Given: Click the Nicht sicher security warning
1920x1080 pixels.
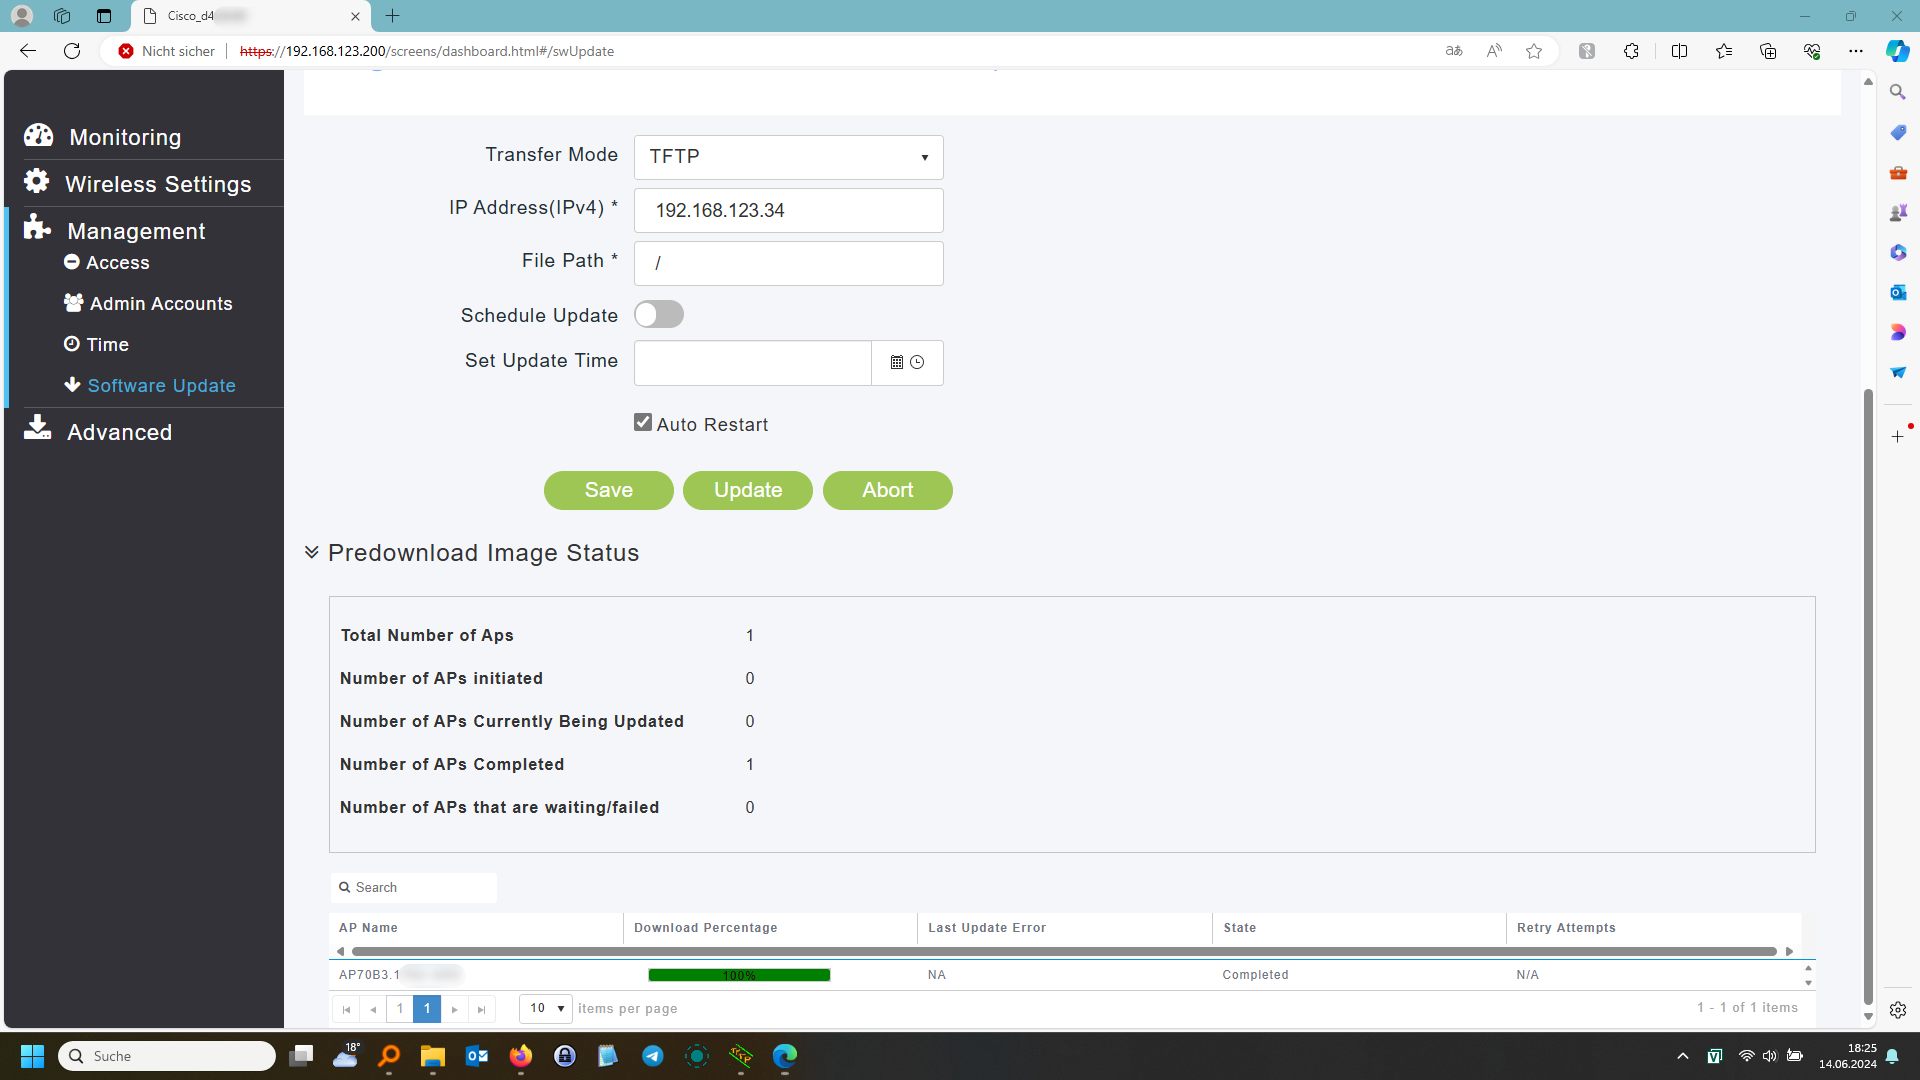Looking at the screenshot, I should click(166, 51).
